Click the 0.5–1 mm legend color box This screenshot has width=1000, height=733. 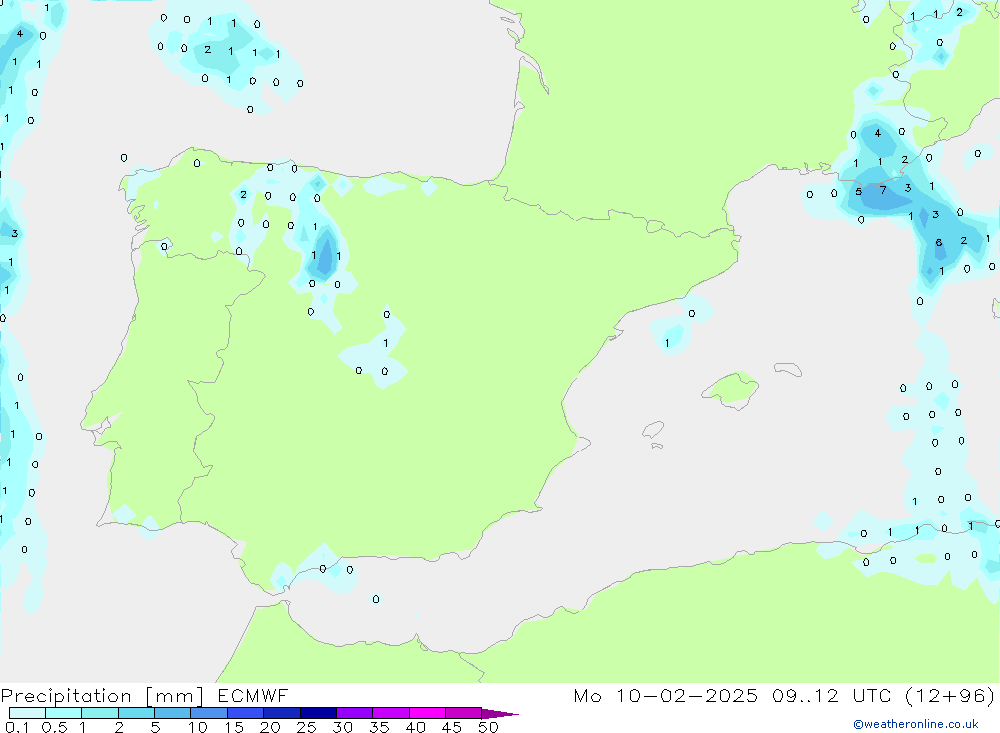[63, 713]
